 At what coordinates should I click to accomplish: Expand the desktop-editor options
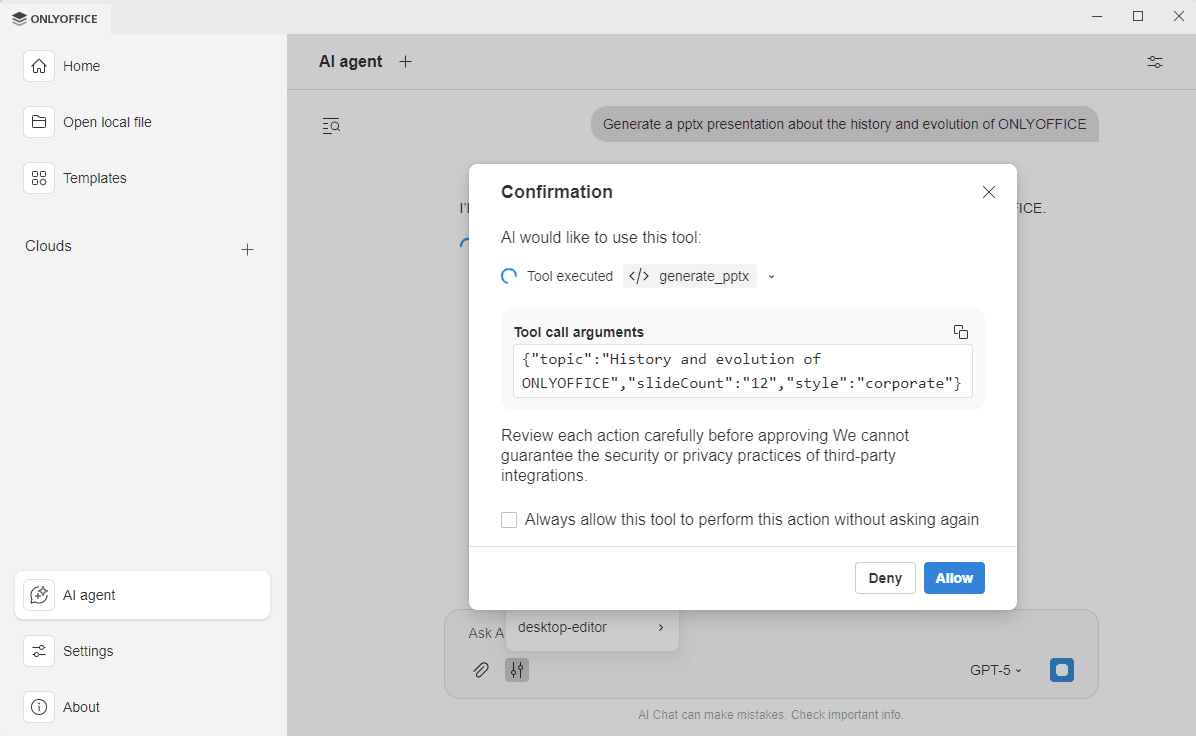pos(660,627)
